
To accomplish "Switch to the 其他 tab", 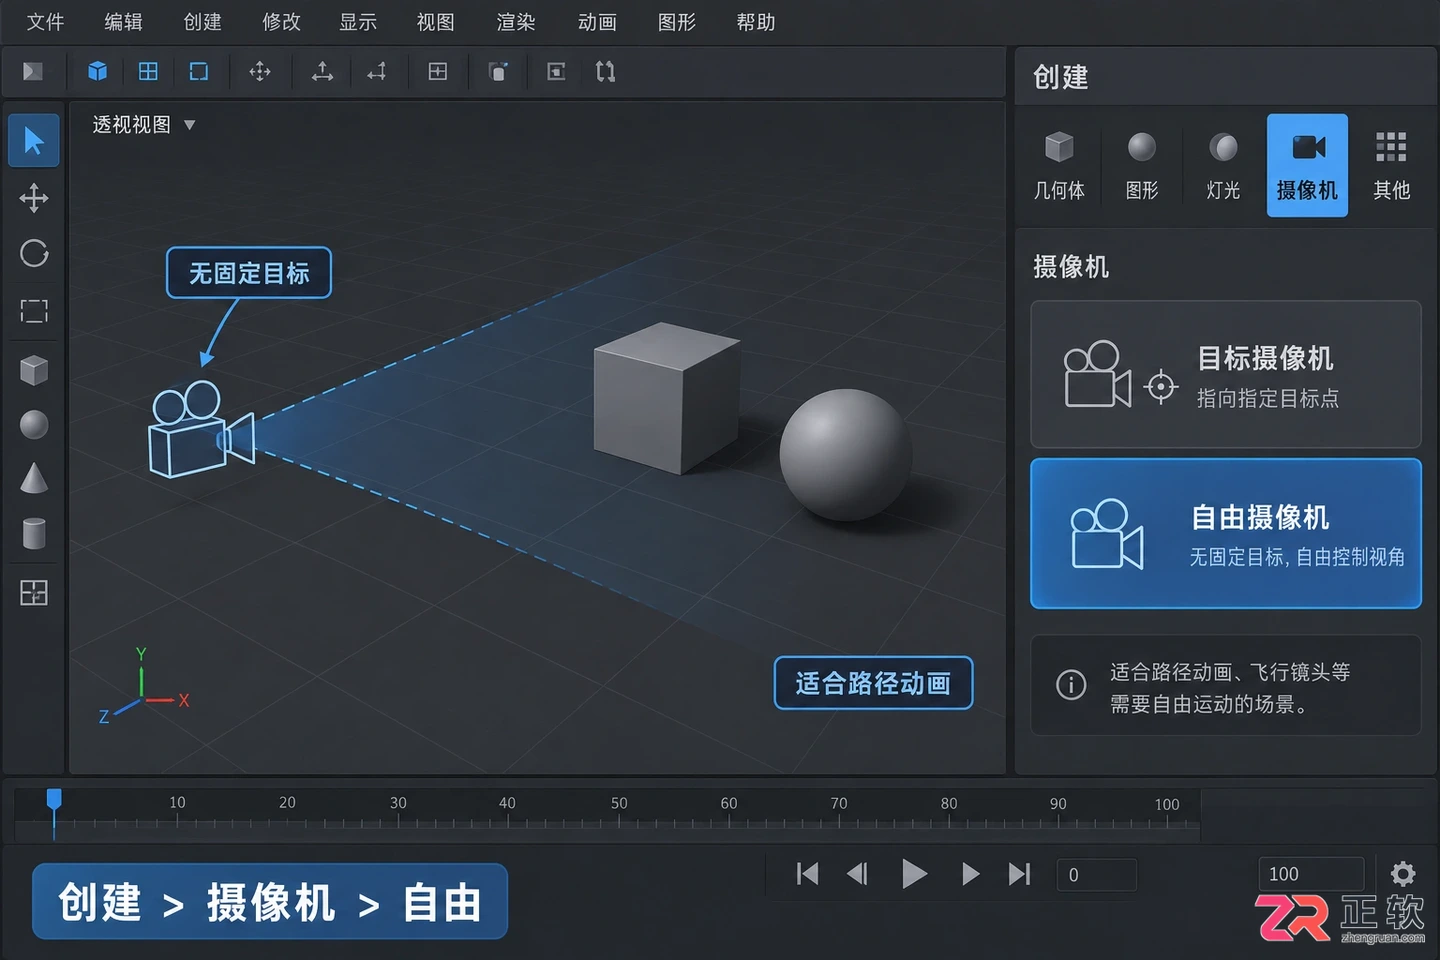I will (1391, 166).
